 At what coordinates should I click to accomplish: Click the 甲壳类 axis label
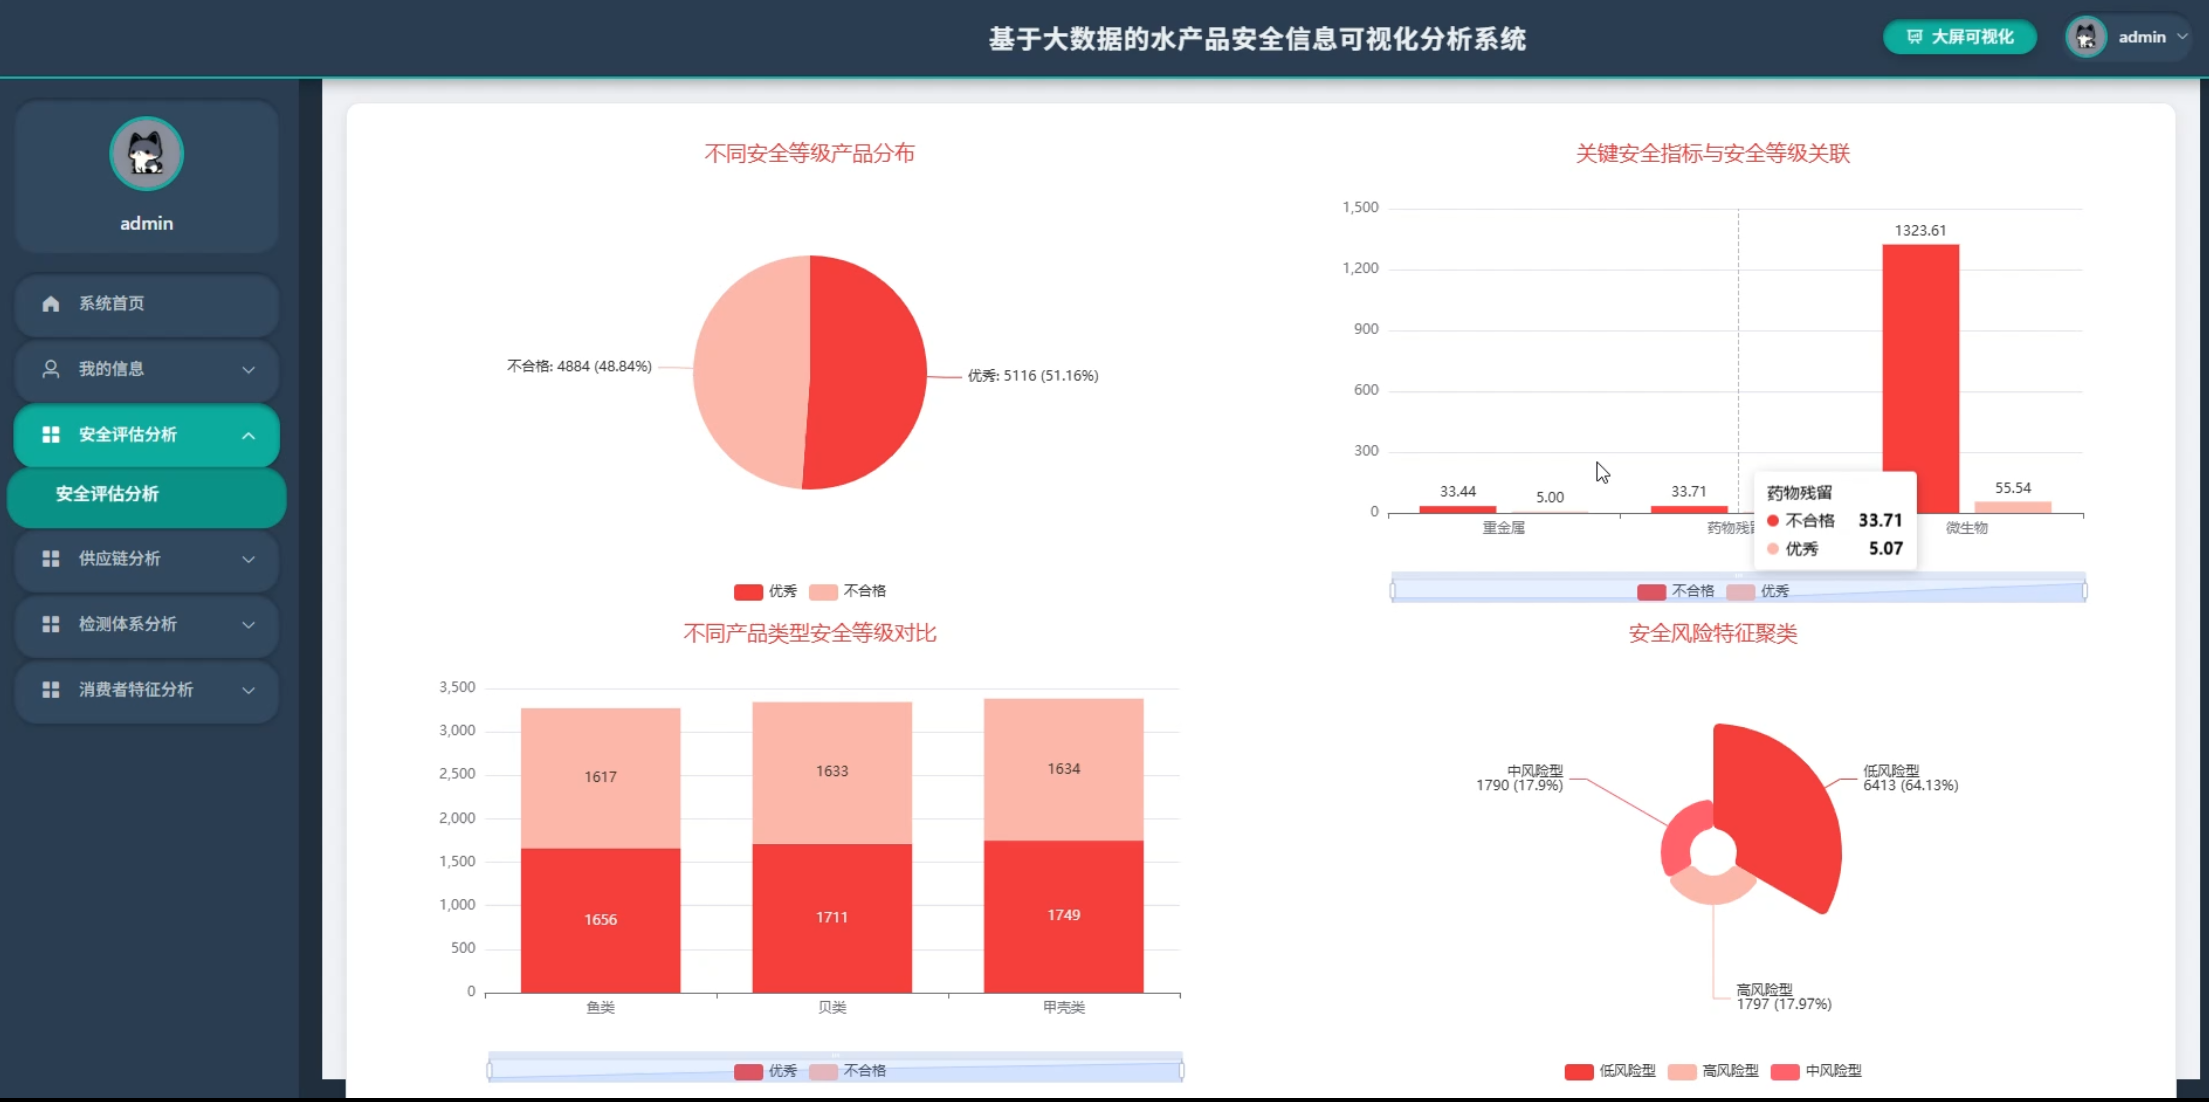coord(1064,1008)
